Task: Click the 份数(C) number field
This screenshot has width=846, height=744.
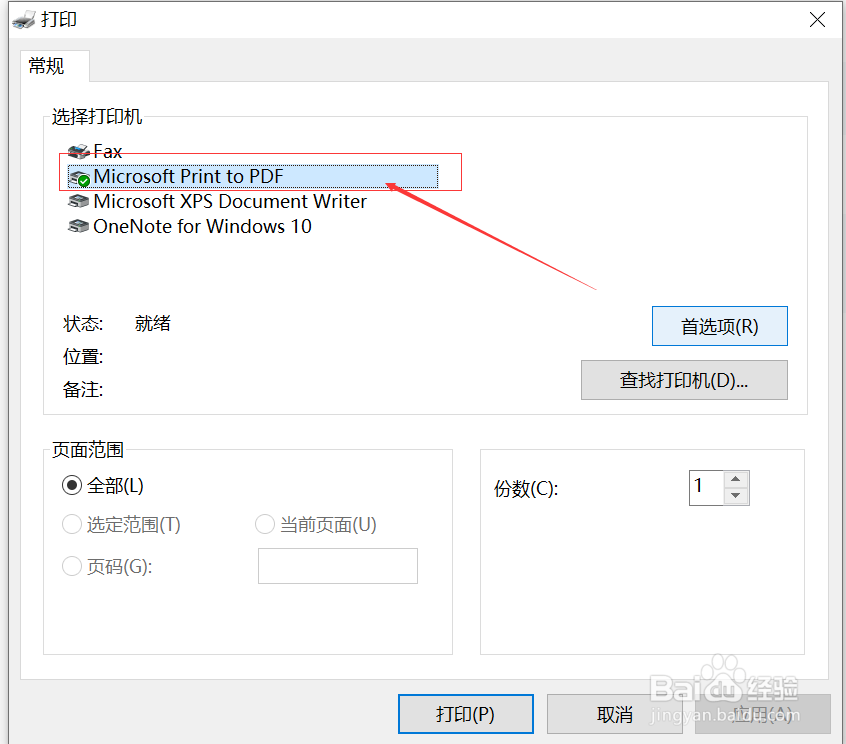Action: pyautogui.click(x=706, y=488)
